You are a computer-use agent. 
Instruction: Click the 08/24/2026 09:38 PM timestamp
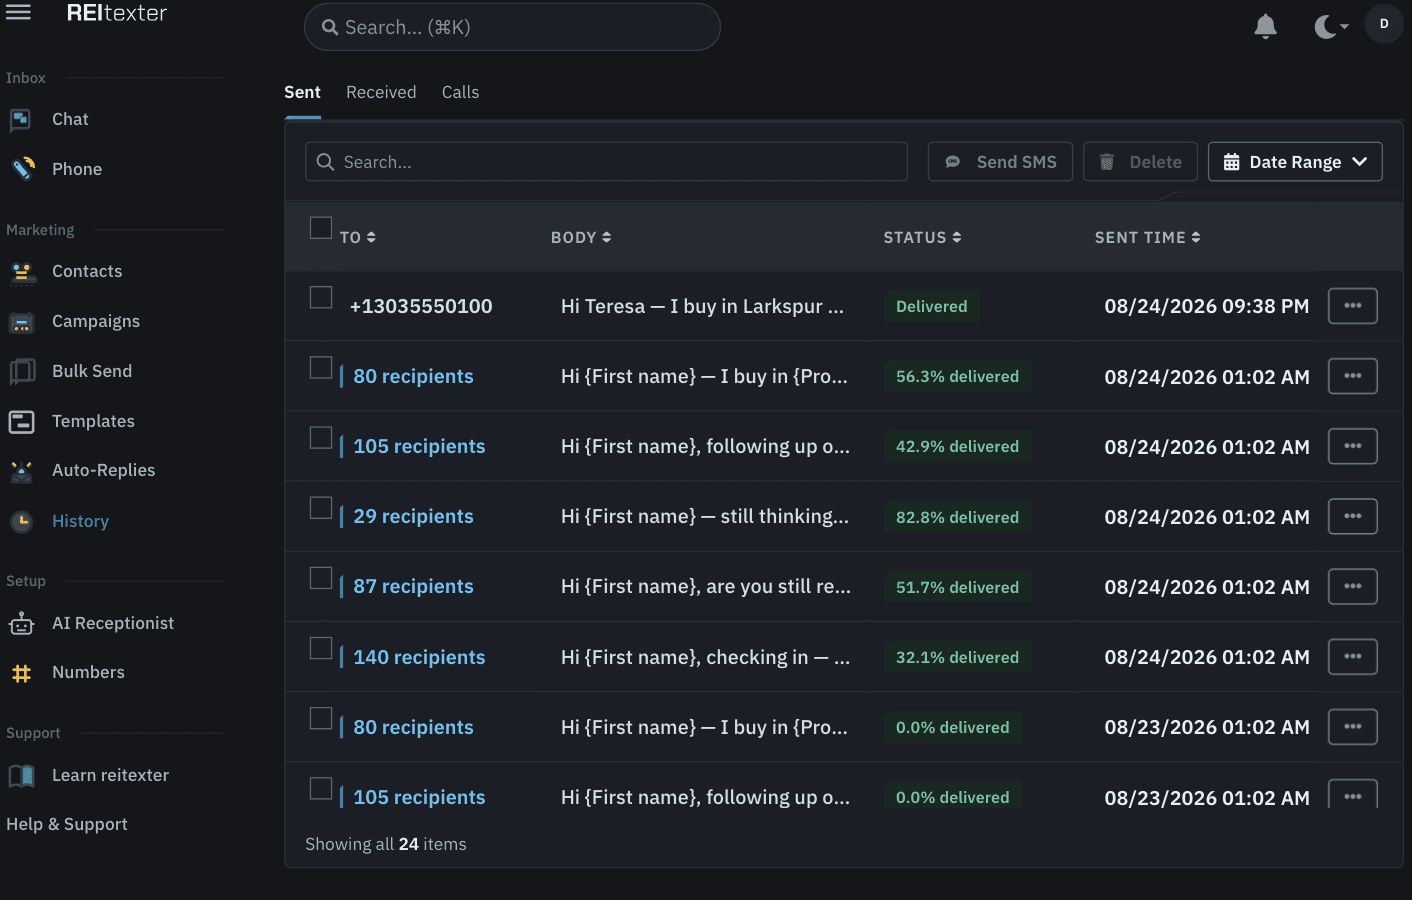(x=1206, y=307)
